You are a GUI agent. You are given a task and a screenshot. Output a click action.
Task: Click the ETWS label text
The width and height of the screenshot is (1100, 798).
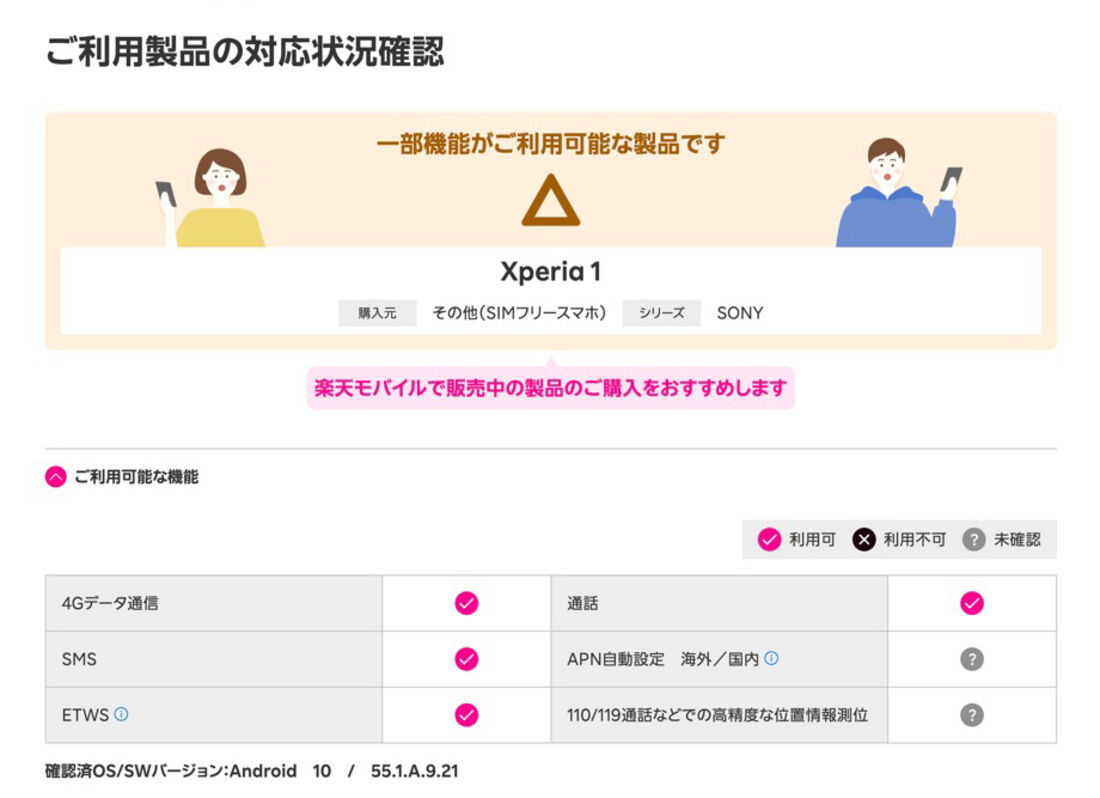click(85, 715)
